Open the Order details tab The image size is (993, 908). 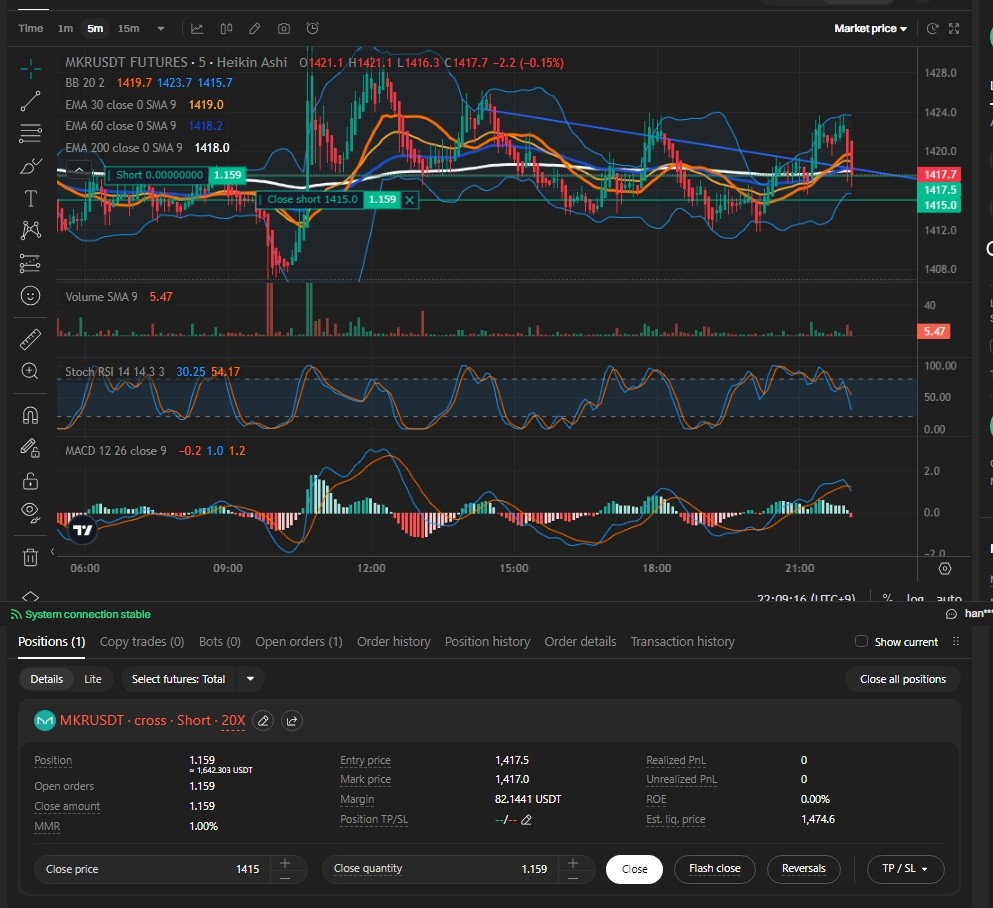(x=580, y=641)
